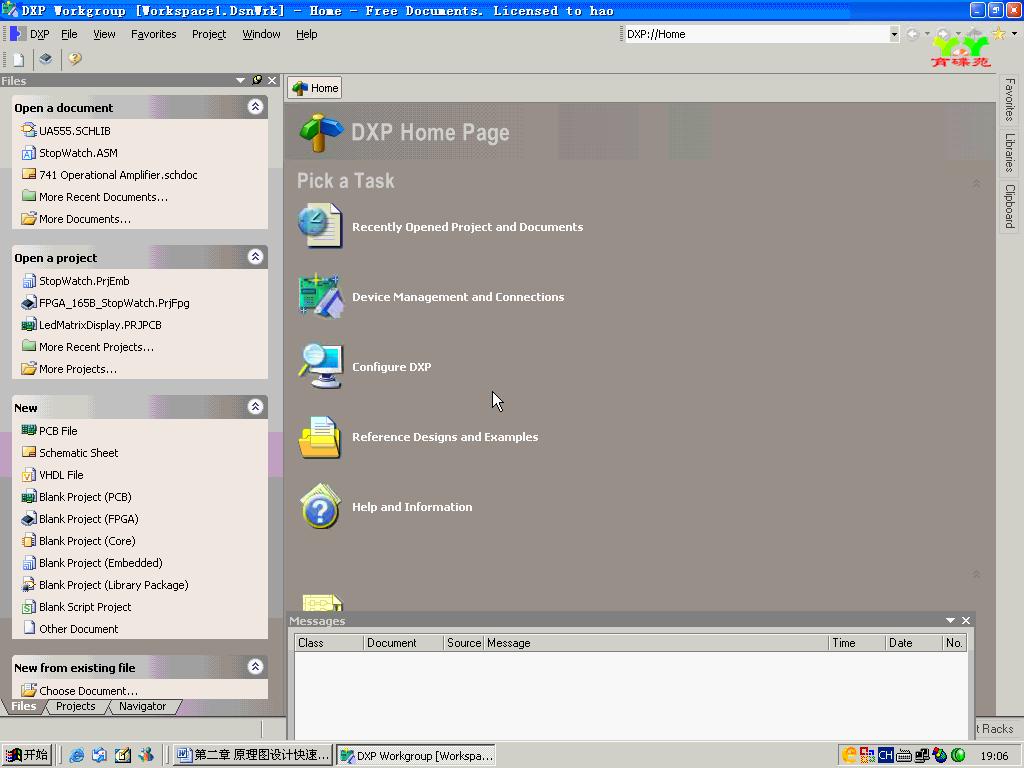Open the Reference Designs and Examples folder icon
The image size is (1024, 768).
coord(320,436)
